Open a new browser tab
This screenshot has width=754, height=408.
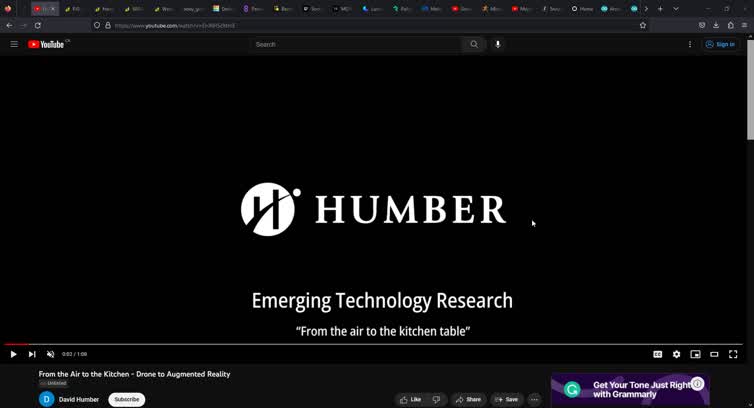point(660,8)
